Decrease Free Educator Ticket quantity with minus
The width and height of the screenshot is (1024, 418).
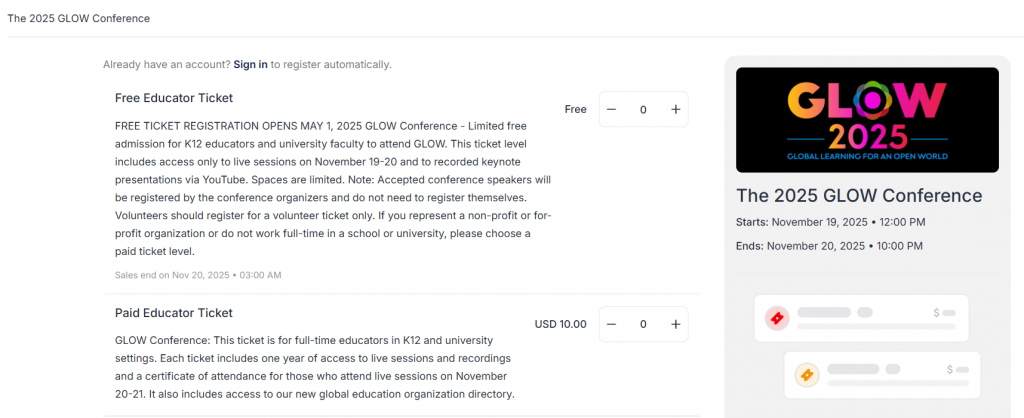pyautogui.click(x=612, y=109)
